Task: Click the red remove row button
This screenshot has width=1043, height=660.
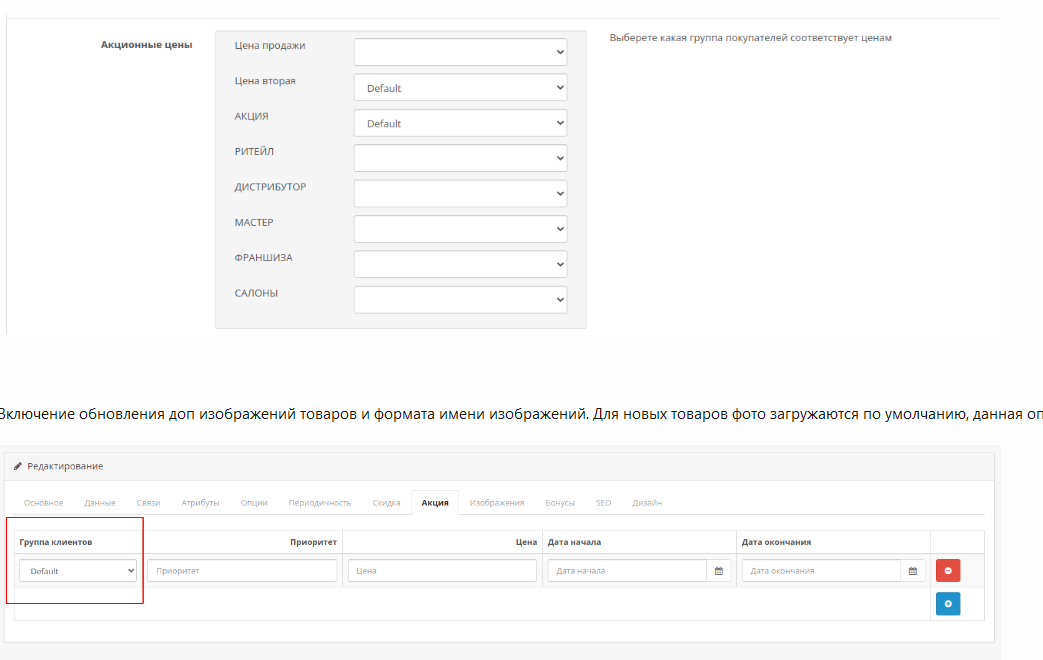Action: 947,571
